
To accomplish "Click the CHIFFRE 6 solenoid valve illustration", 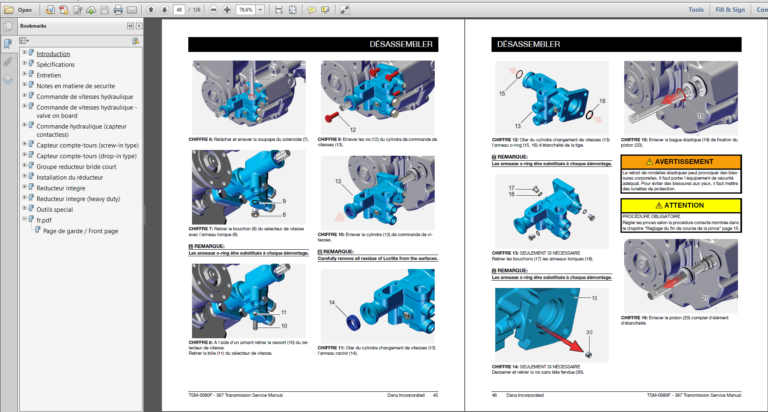I will click(248, 97).
